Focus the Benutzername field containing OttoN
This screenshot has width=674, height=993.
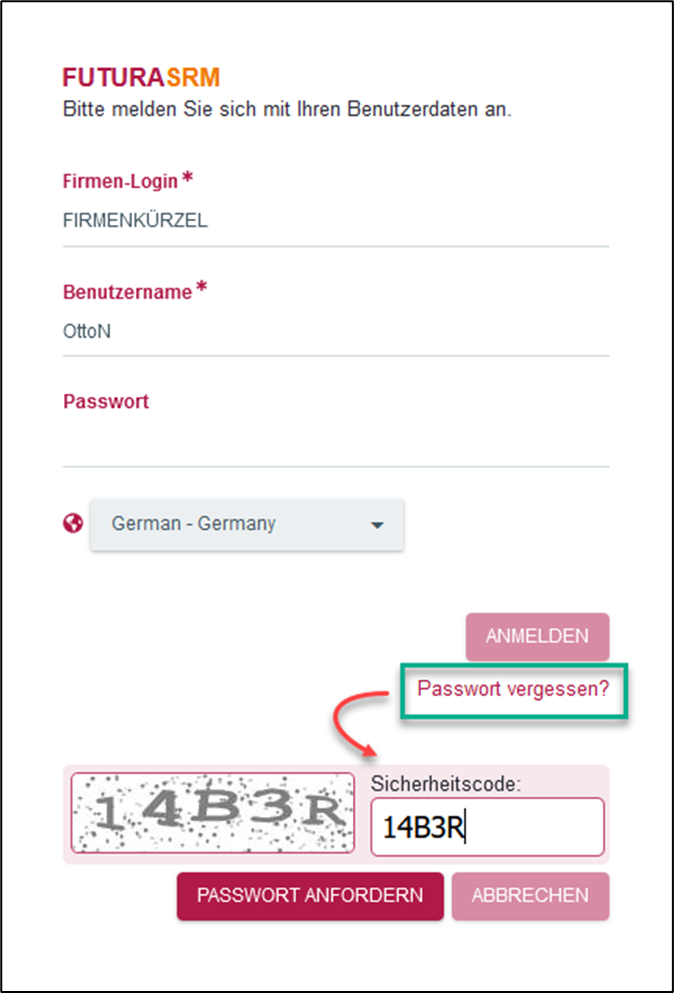click(x=335, y=332)
